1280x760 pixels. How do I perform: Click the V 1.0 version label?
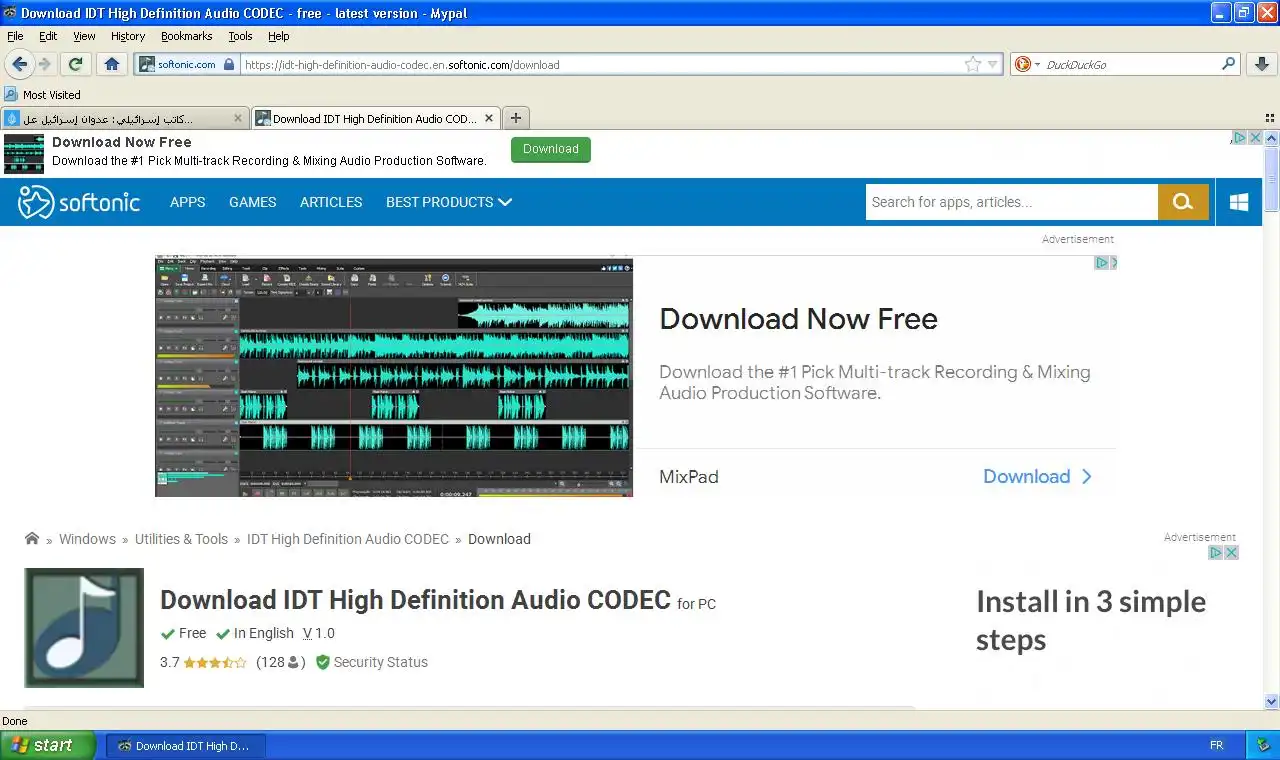point(318,633)
